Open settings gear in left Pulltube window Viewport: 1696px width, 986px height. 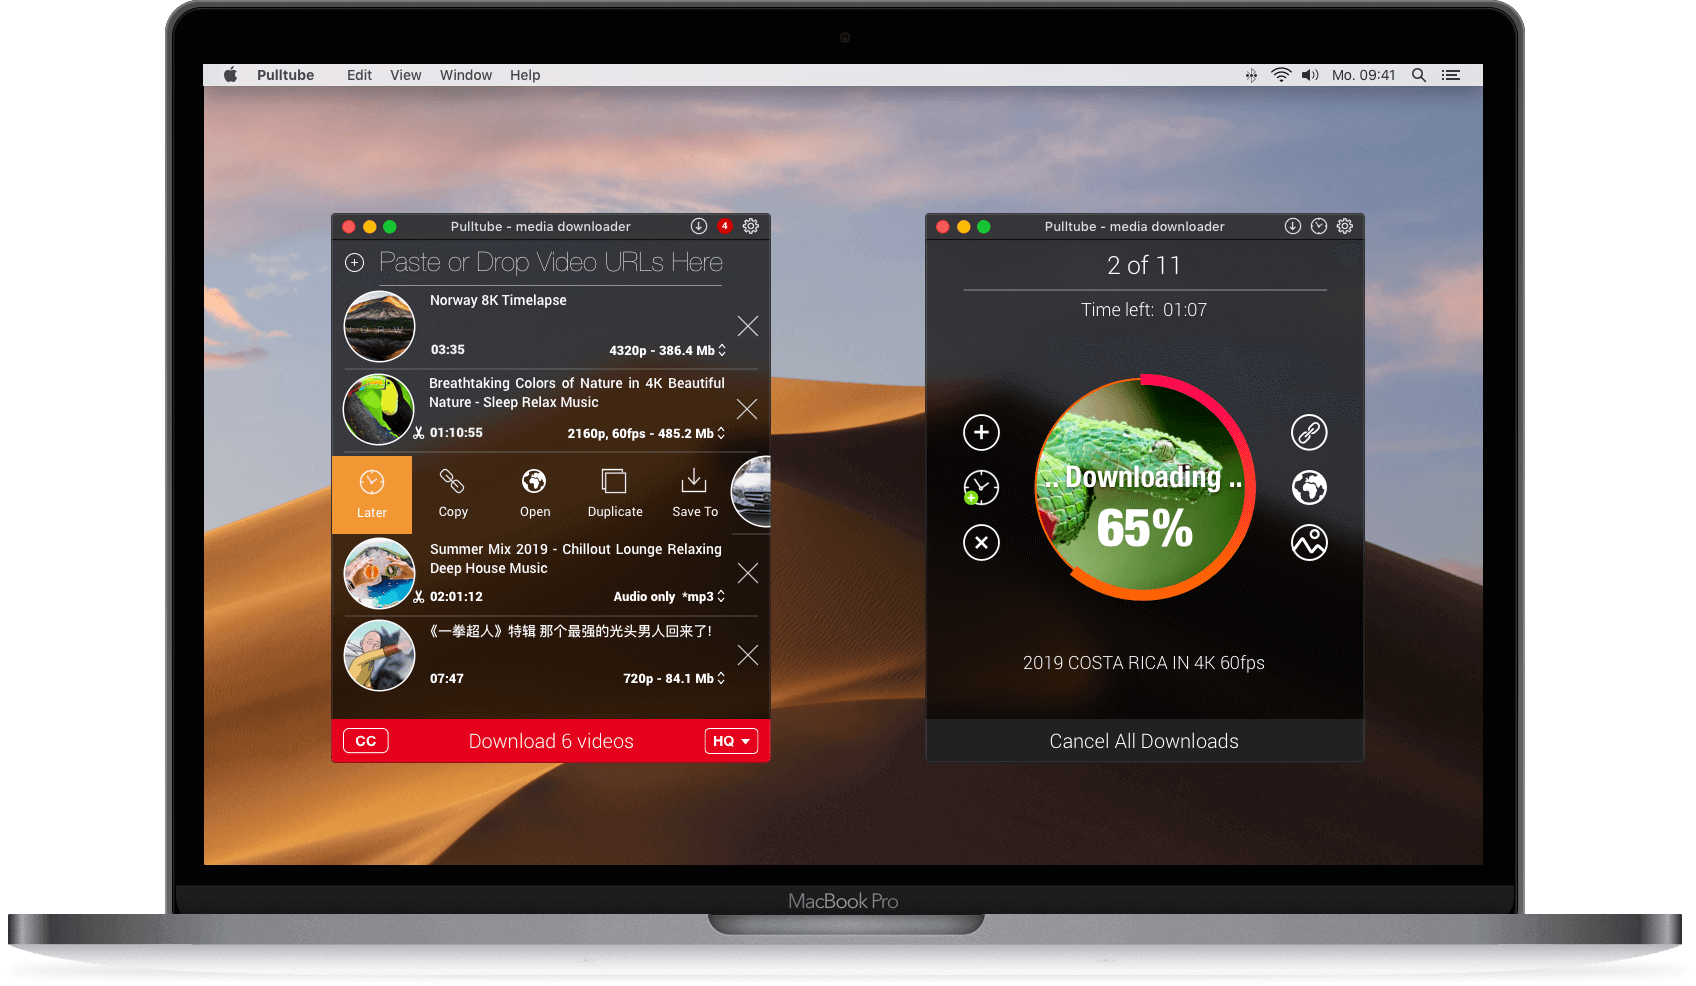click(751, 226)
